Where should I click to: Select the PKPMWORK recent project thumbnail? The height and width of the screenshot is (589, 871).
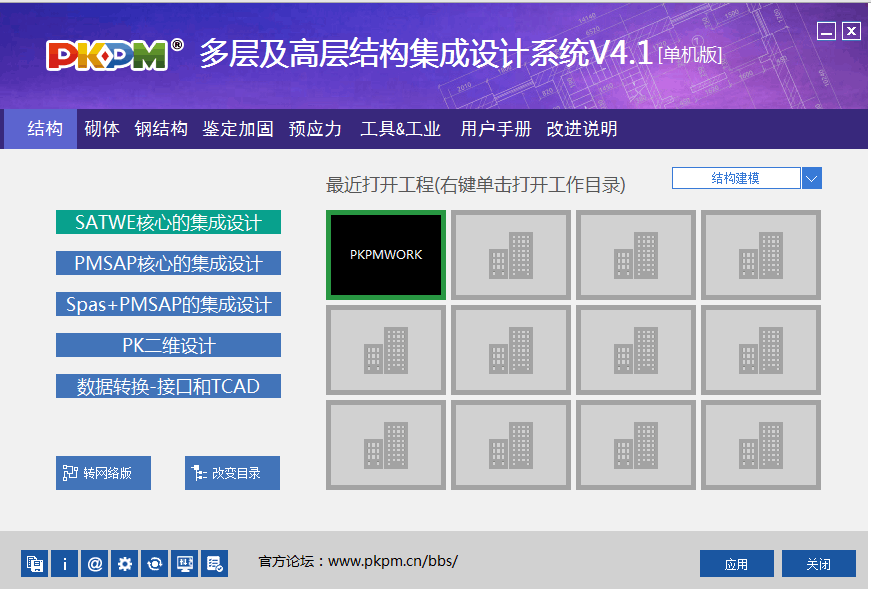point(386,254)
